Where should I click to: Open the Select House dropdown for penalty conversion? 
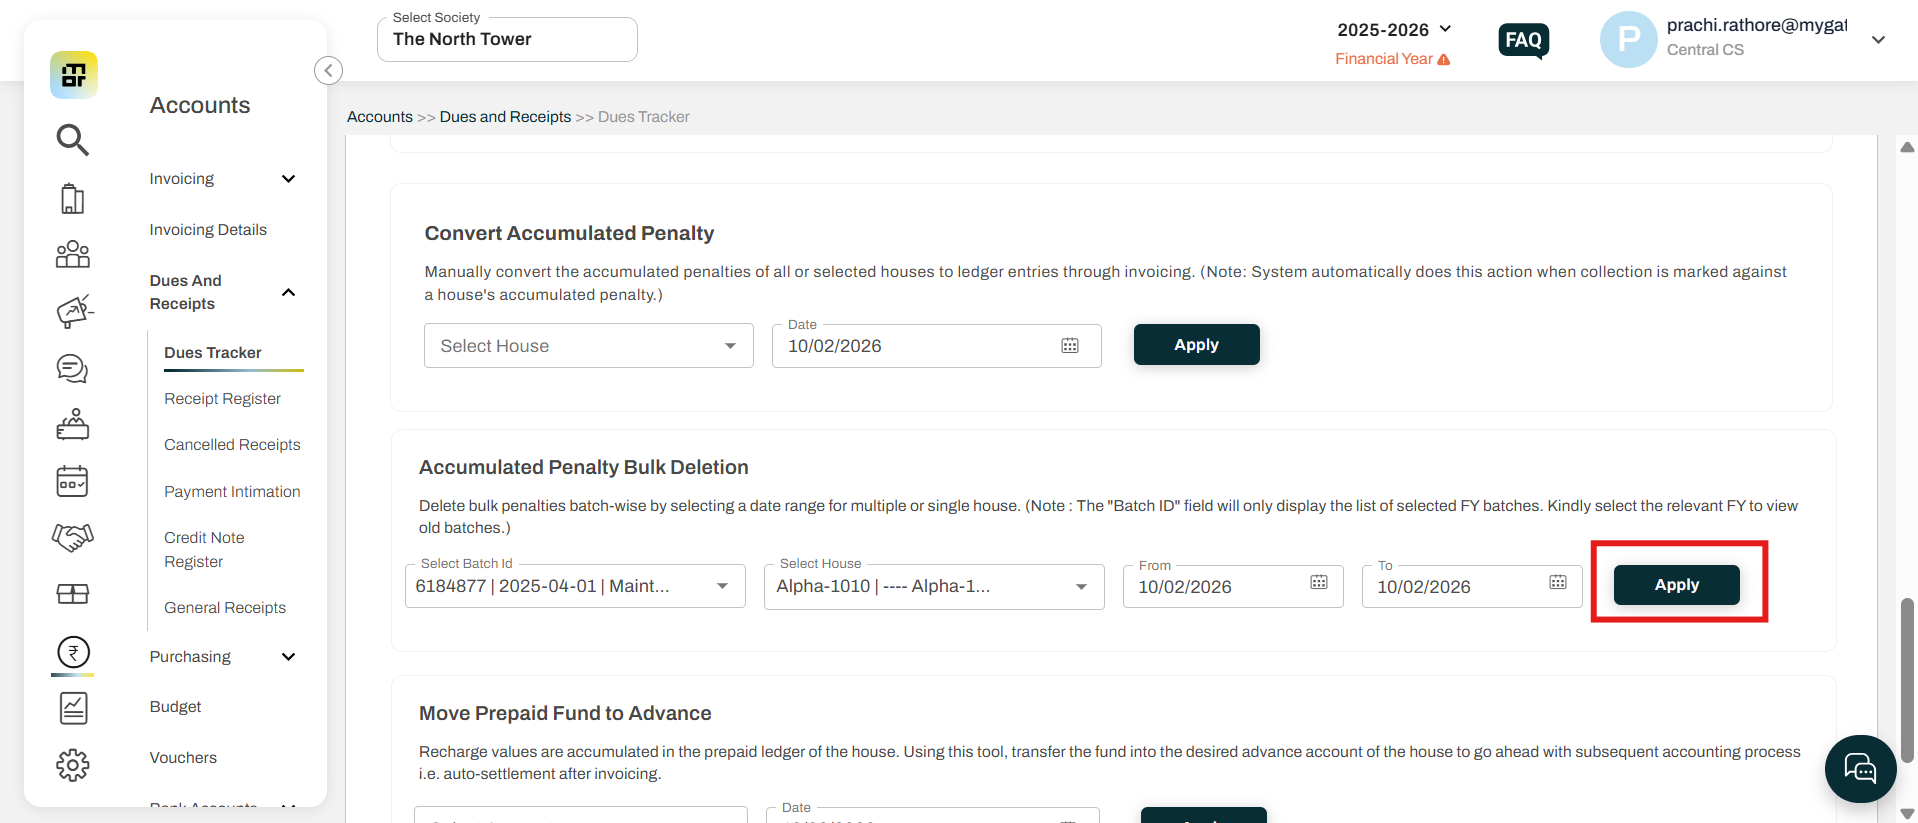point(589,346)
